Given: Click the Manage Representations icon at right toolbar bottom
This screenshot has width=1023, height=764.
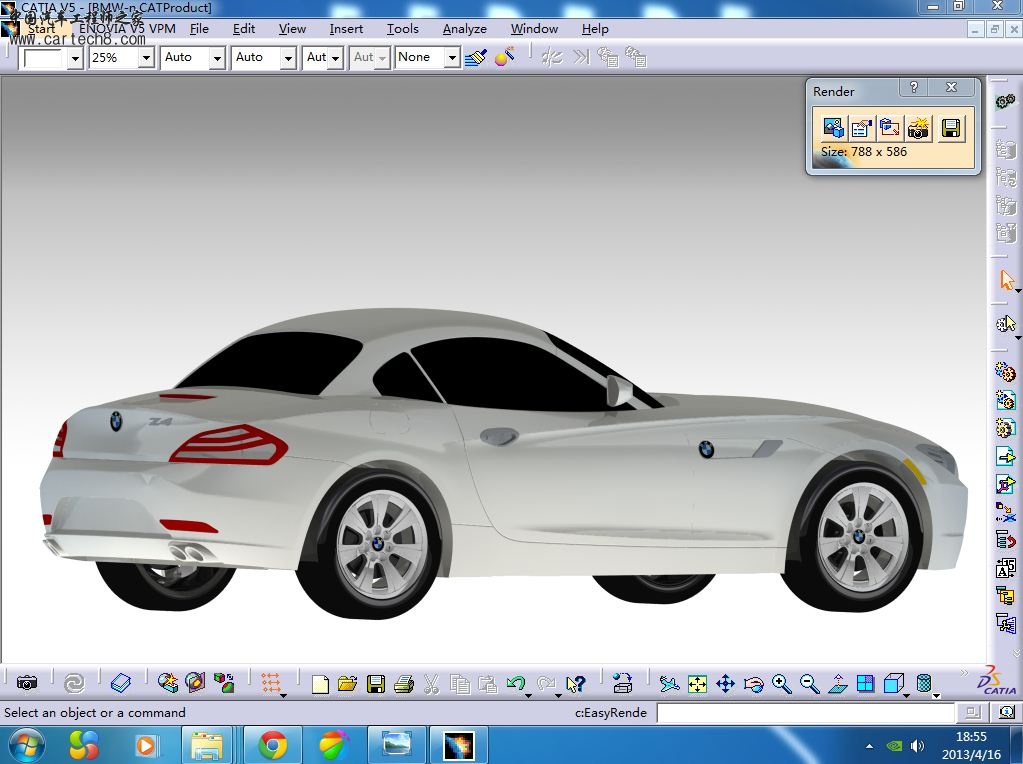Looking at the screenshot, I should coord(1005,624).
